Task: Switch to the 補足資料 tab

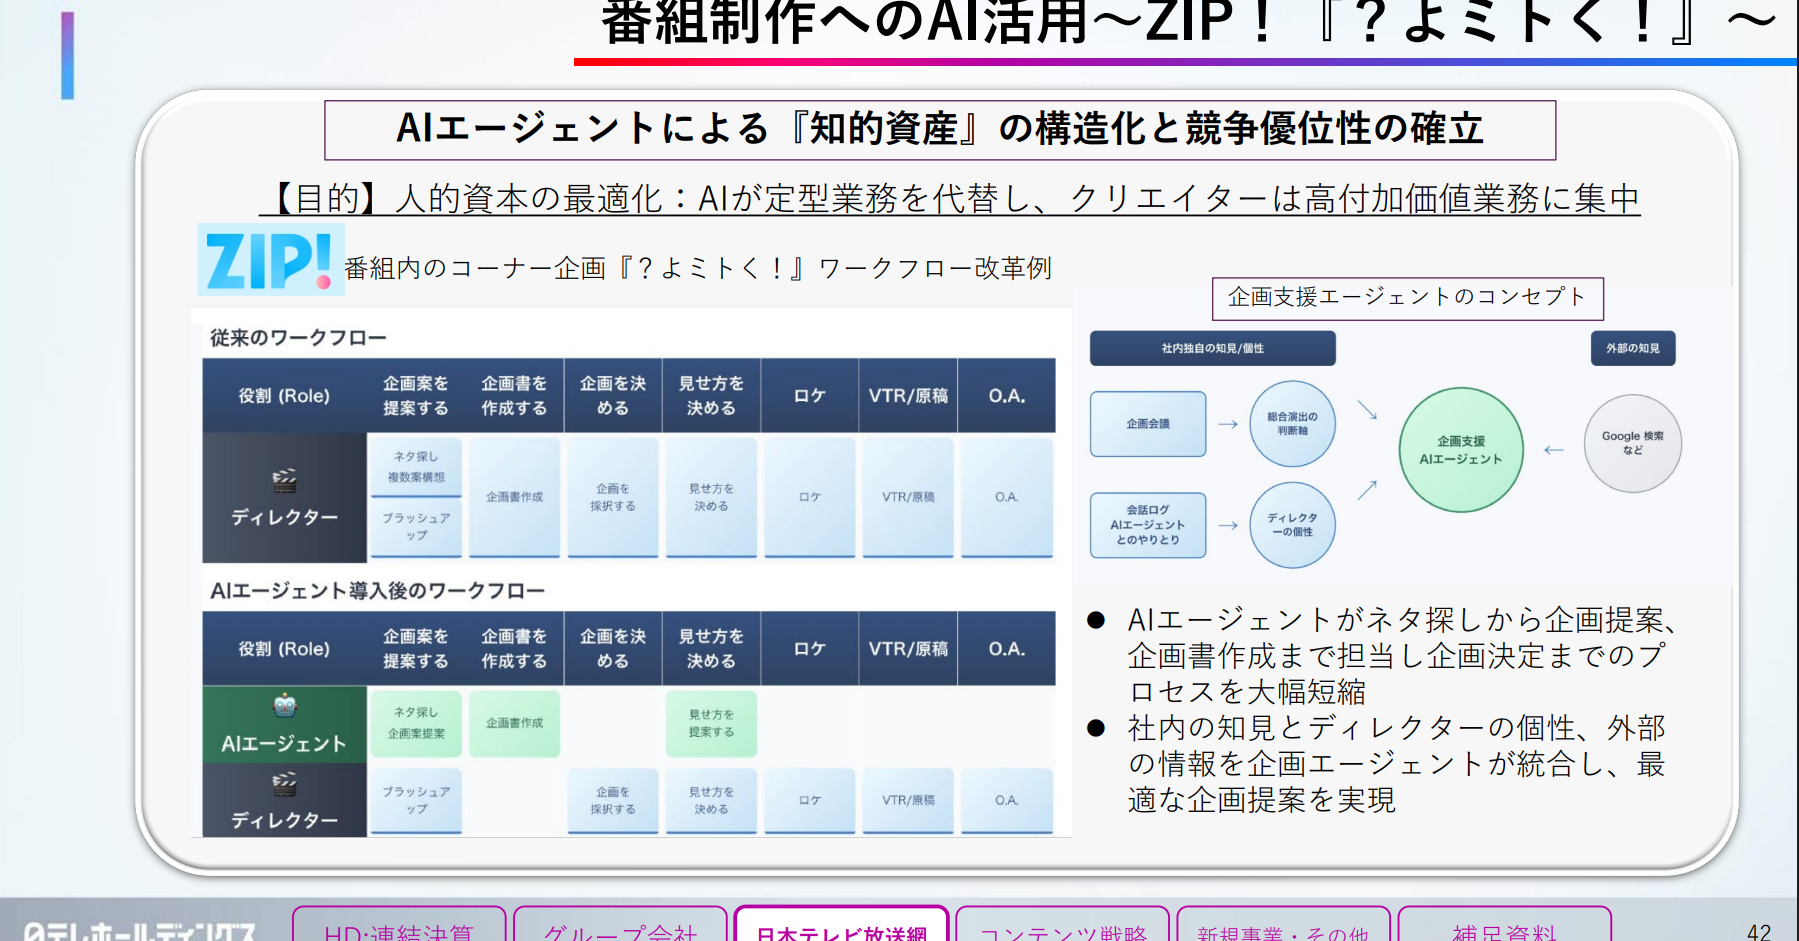Action: tap(1504, 925)
